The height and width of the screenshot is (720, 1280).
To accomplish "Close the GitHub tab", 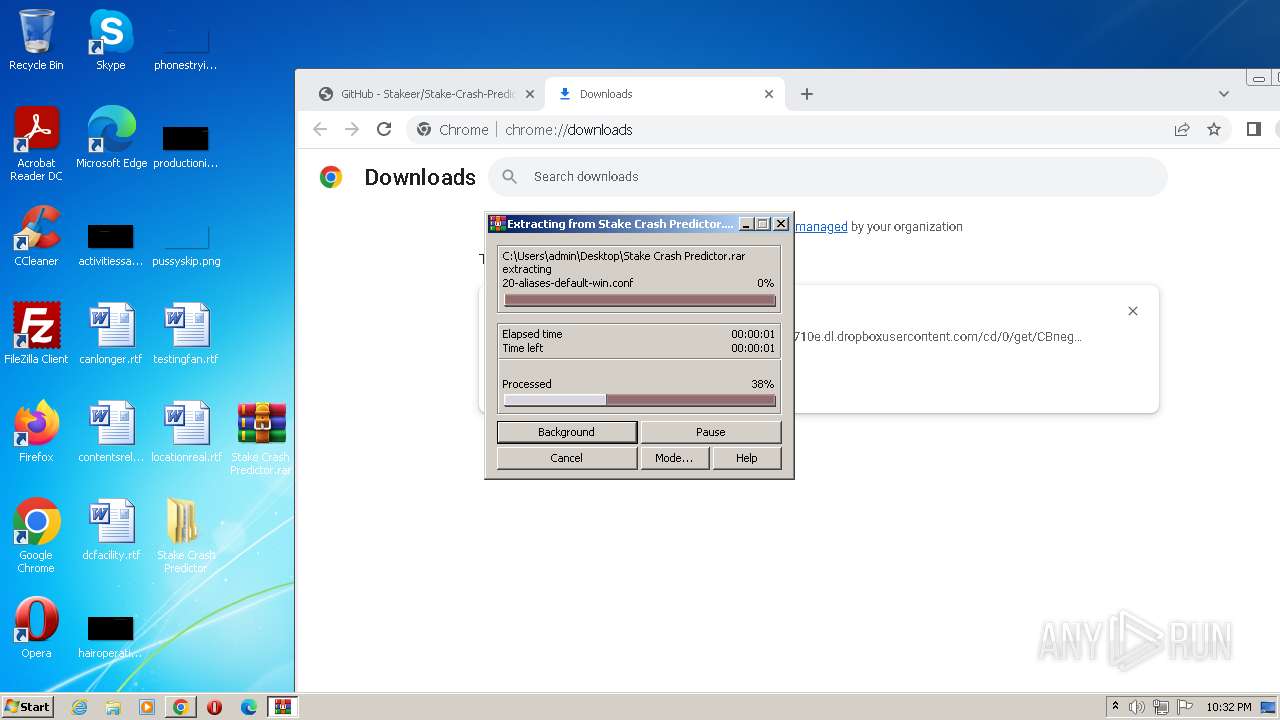I will tap(530, 94).
